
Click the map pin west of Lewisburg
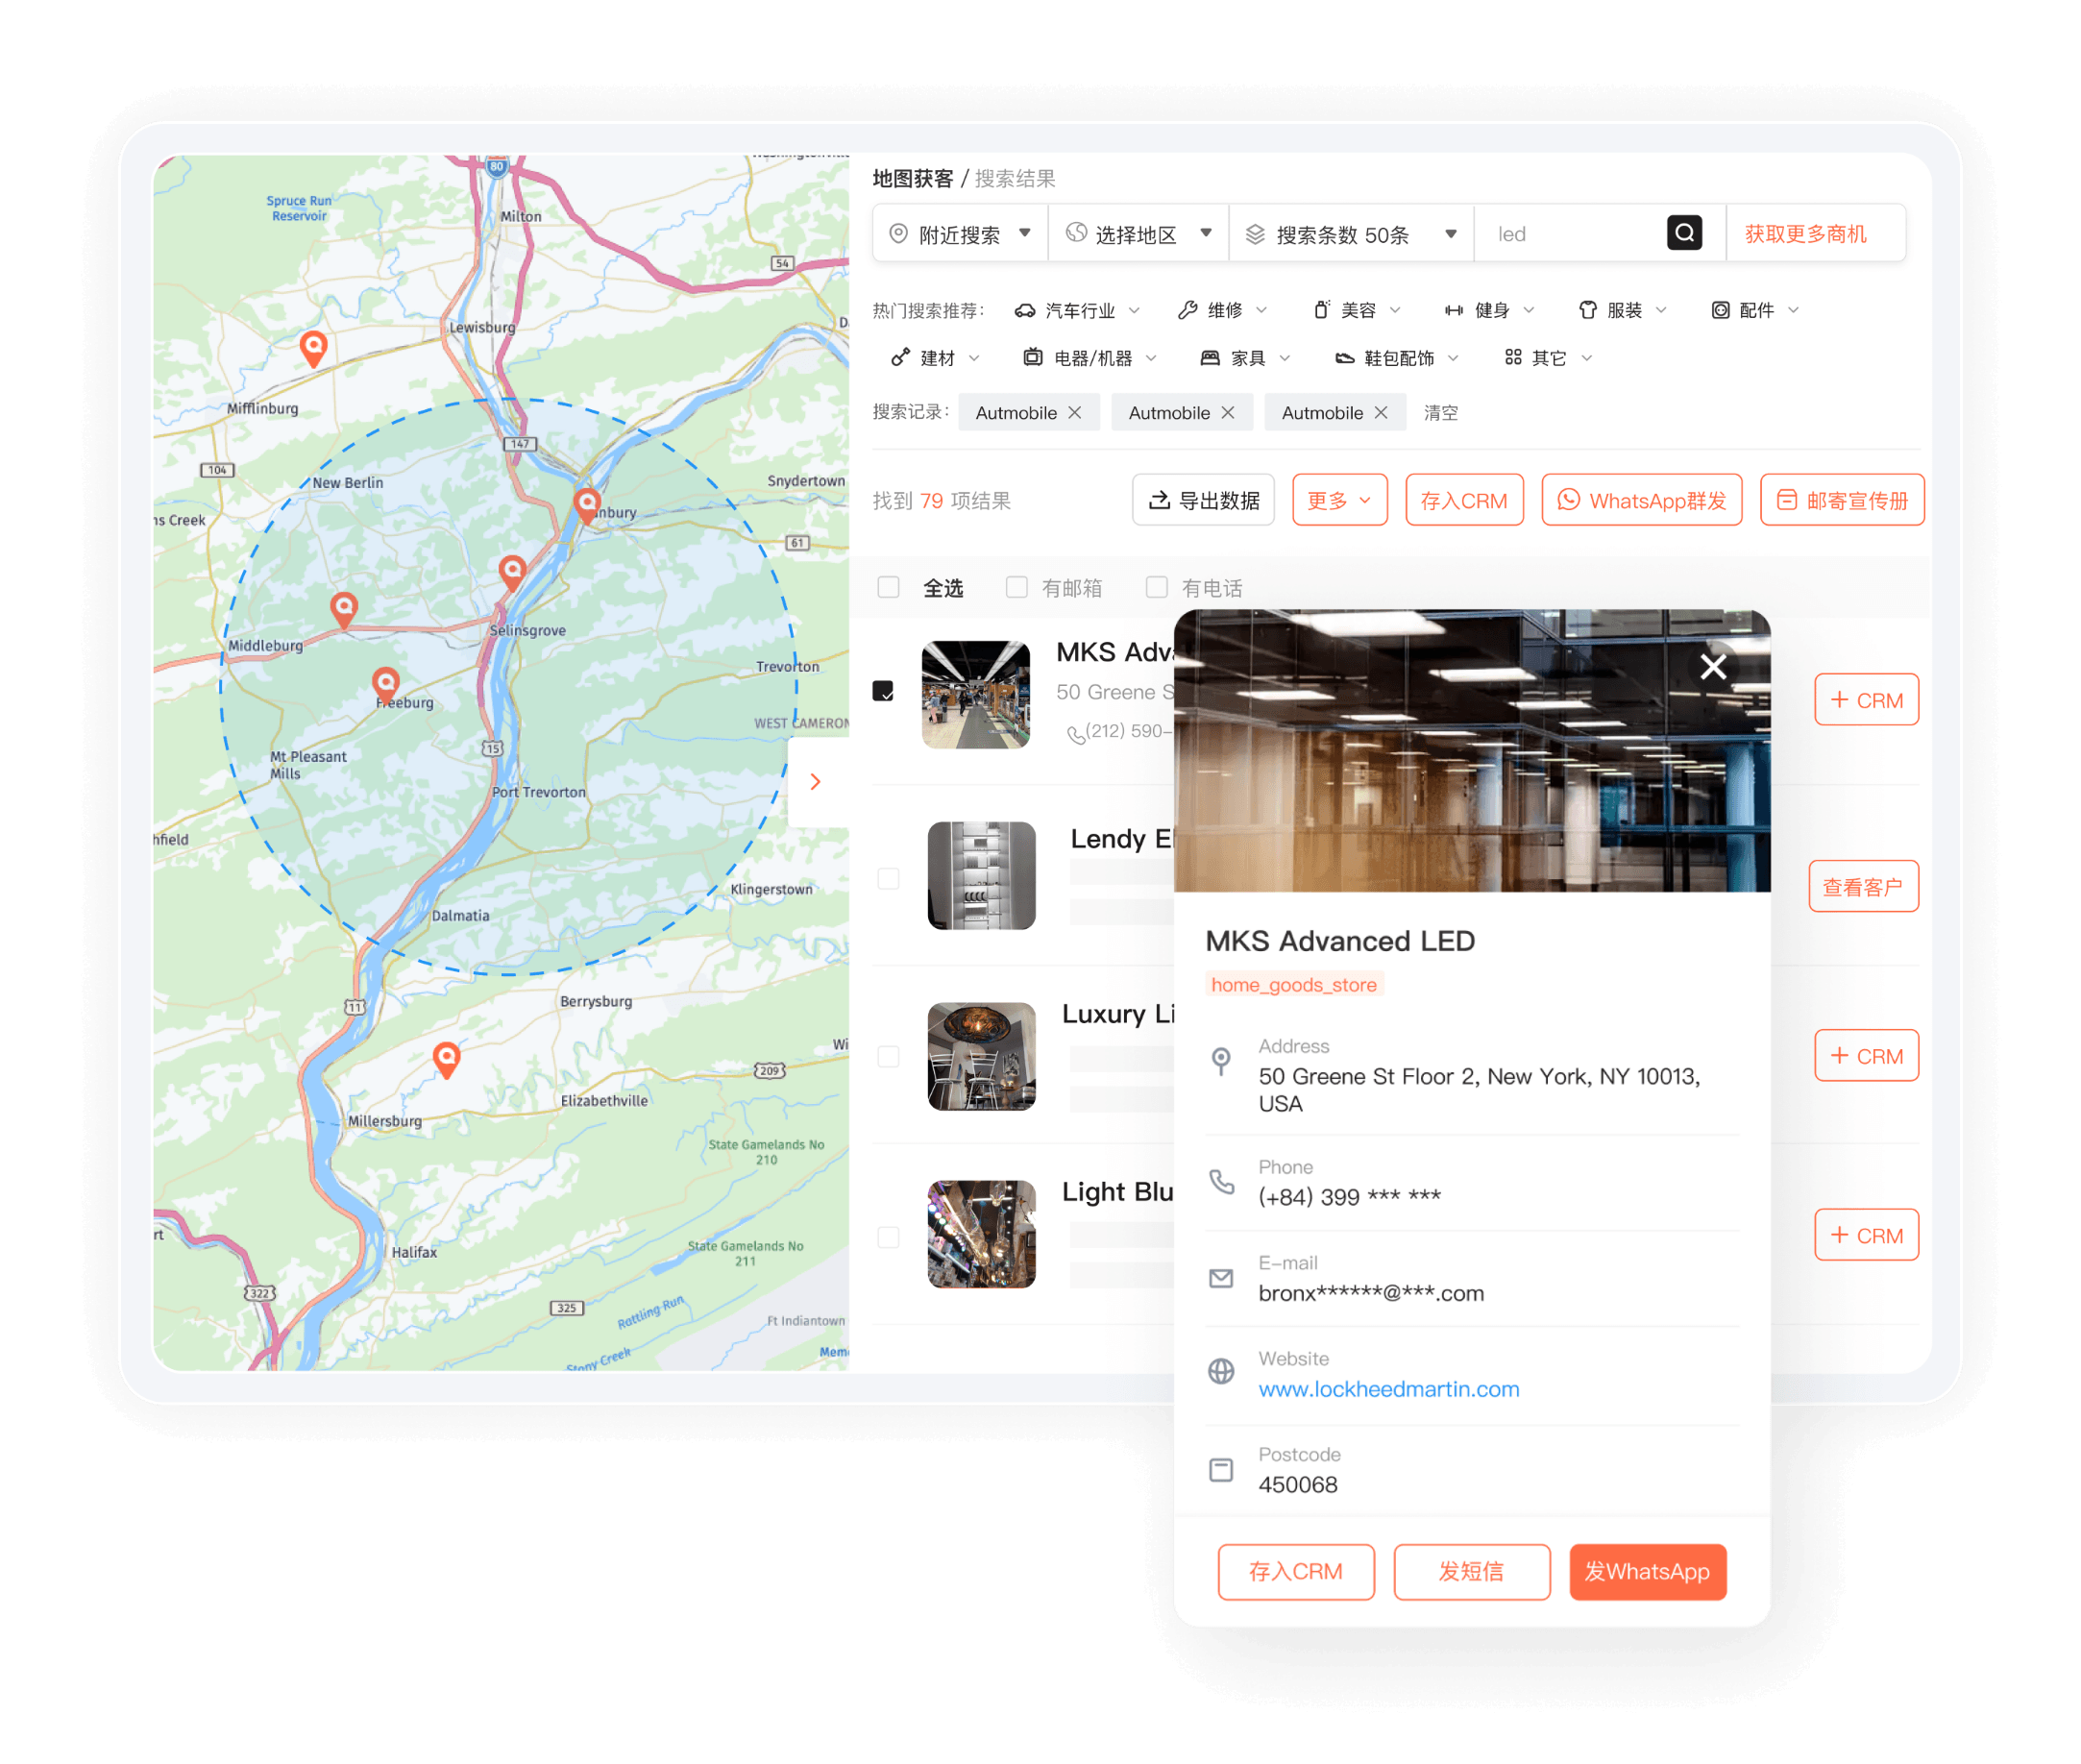pos(314,348)
